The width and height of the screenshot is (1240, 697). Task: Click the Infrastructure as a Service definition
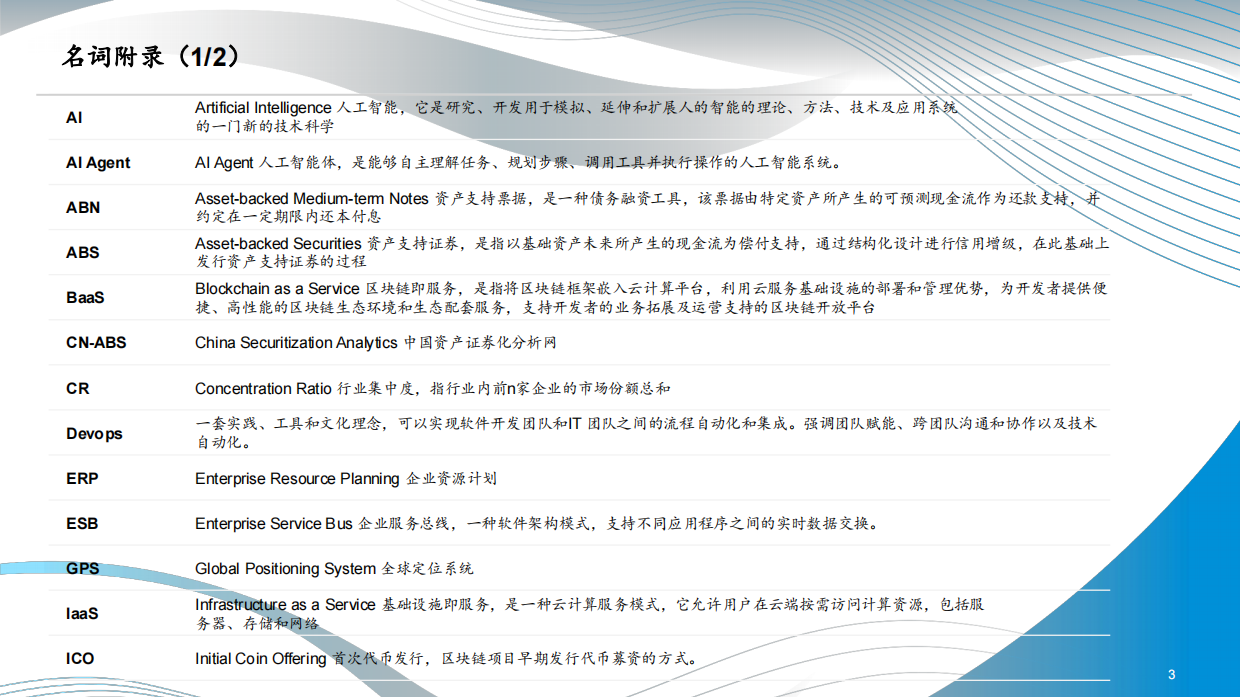pyautogui.click(x=590, y=614)
